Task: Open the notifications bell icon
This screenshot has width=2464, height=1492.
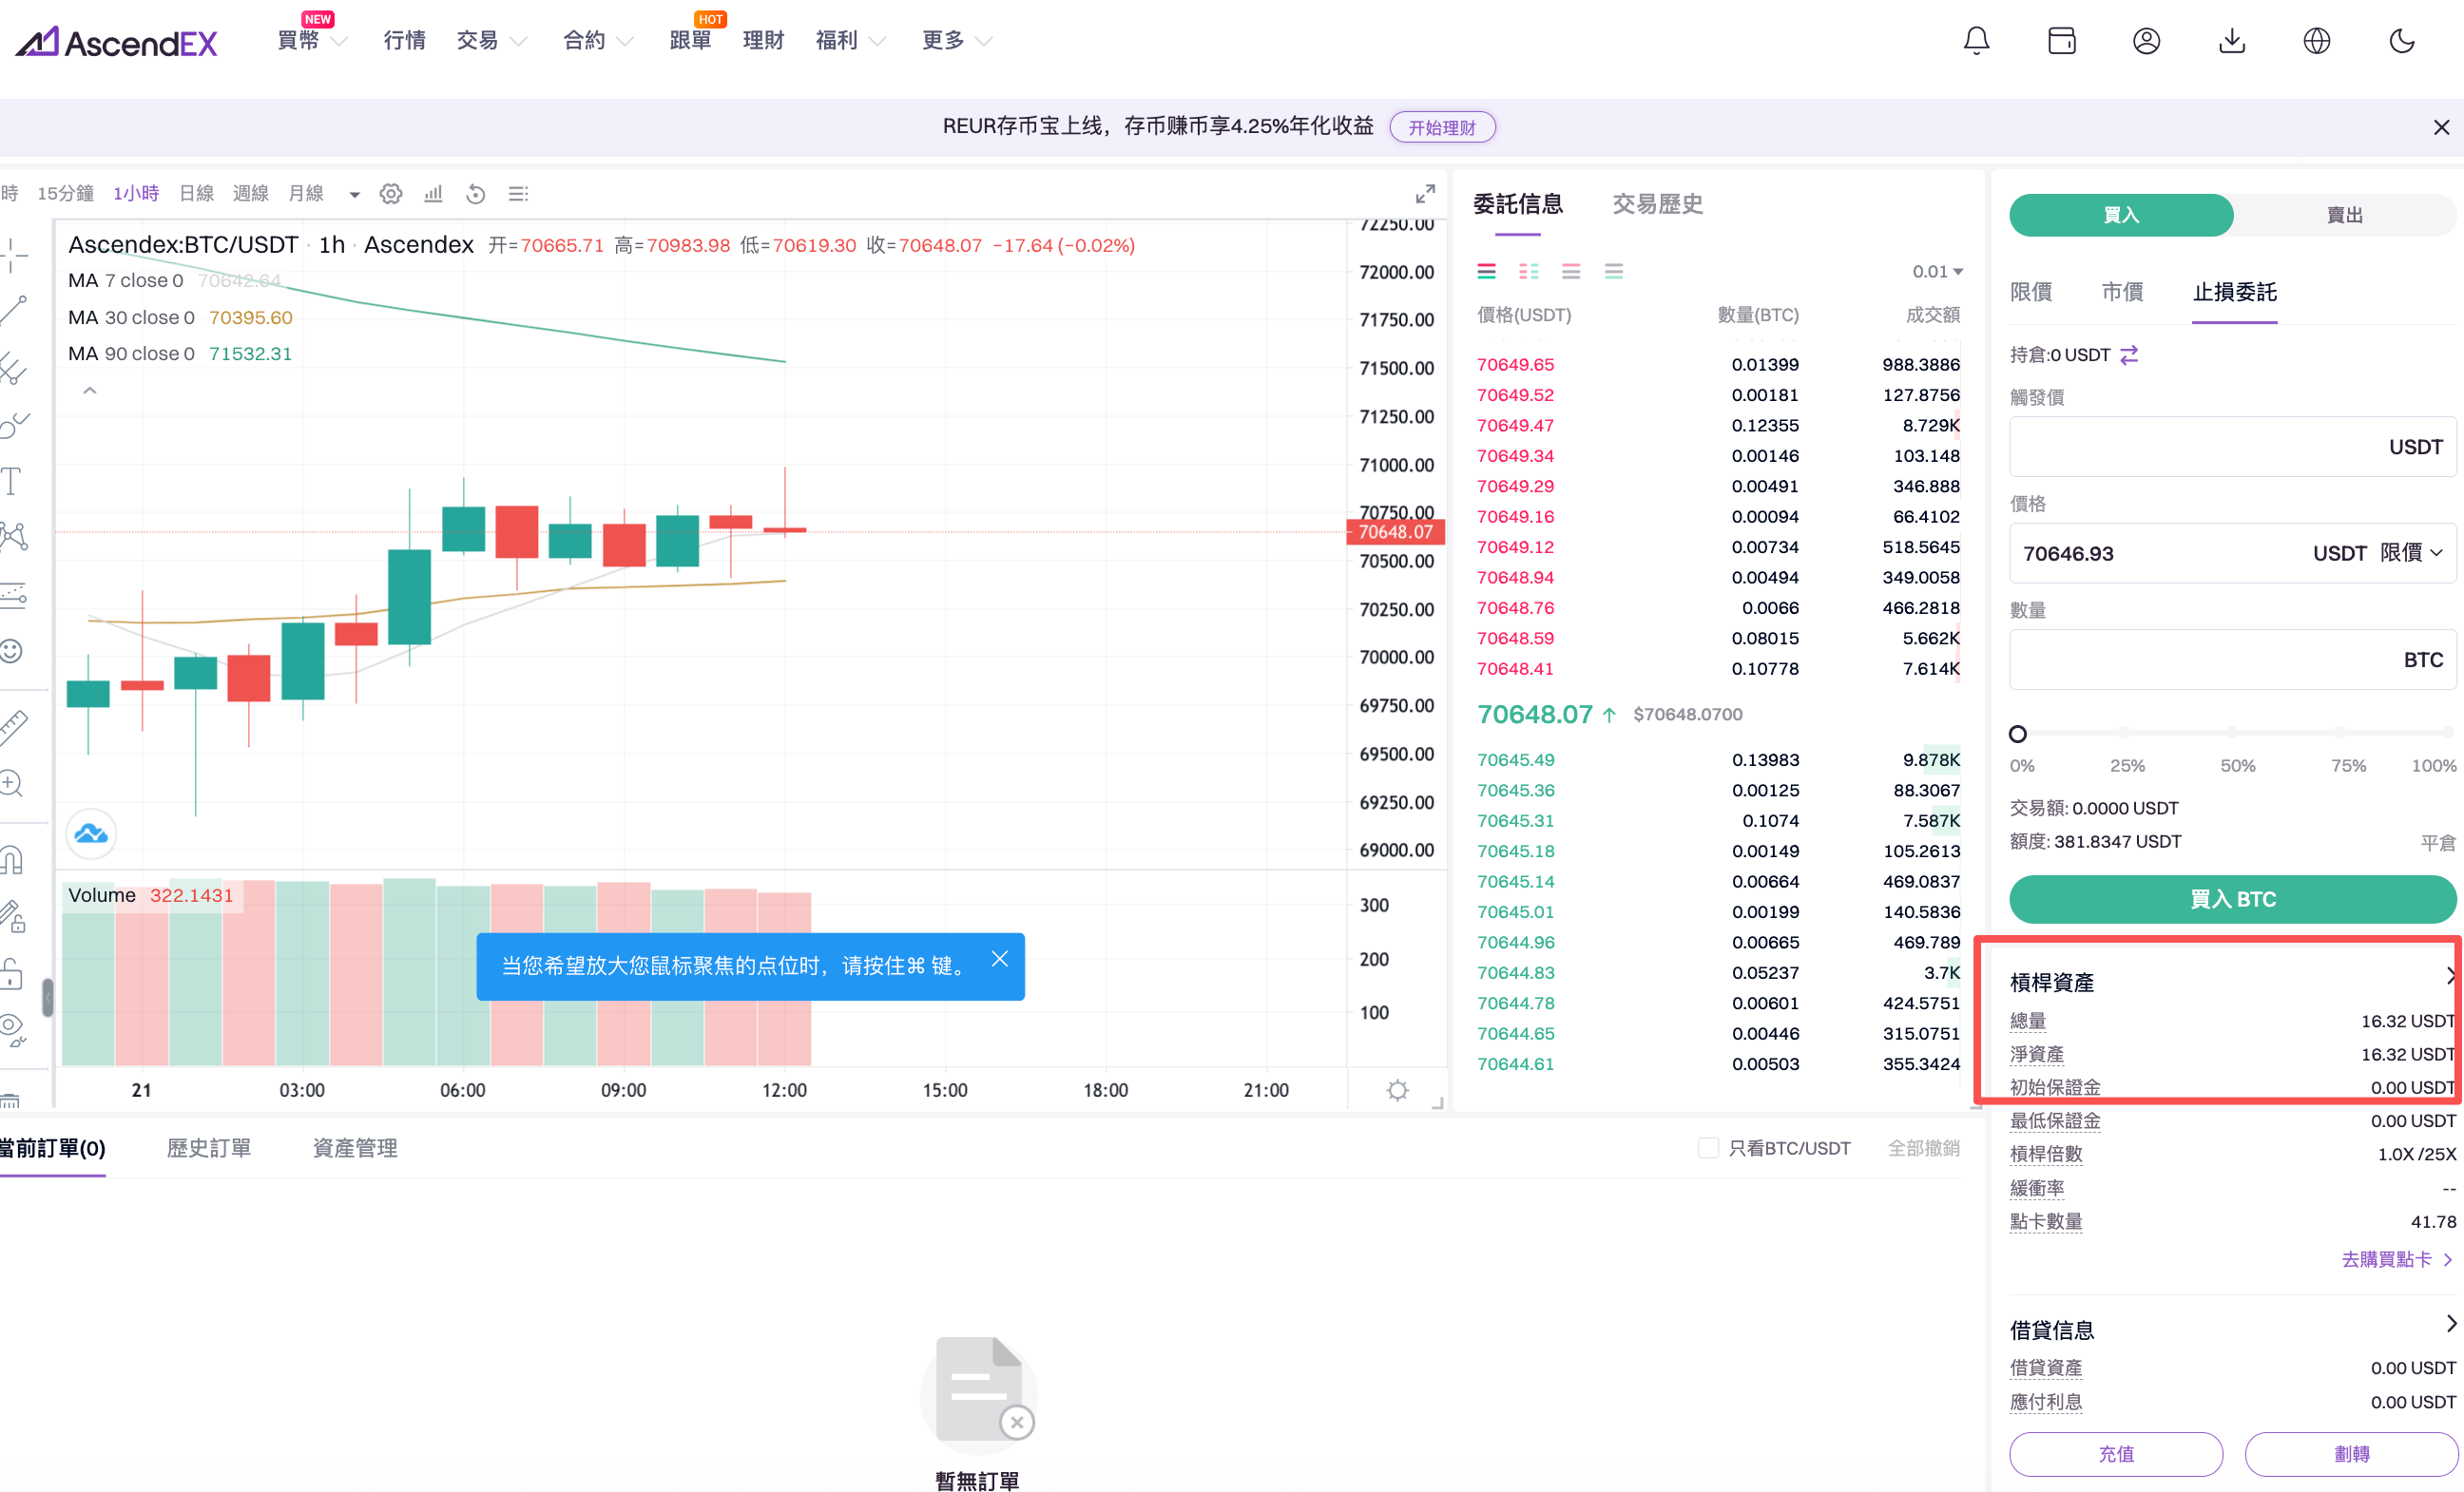Action: [x=1976, y=41]
